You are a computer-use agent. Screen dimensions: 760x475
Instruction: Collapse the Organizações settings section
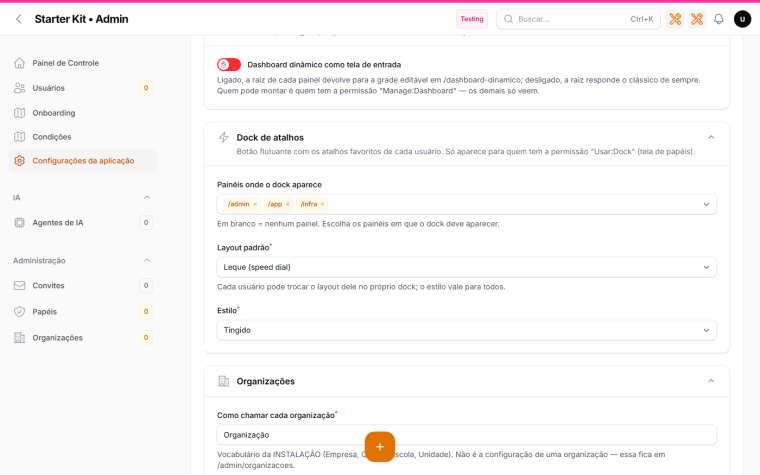tap(711, 381)
